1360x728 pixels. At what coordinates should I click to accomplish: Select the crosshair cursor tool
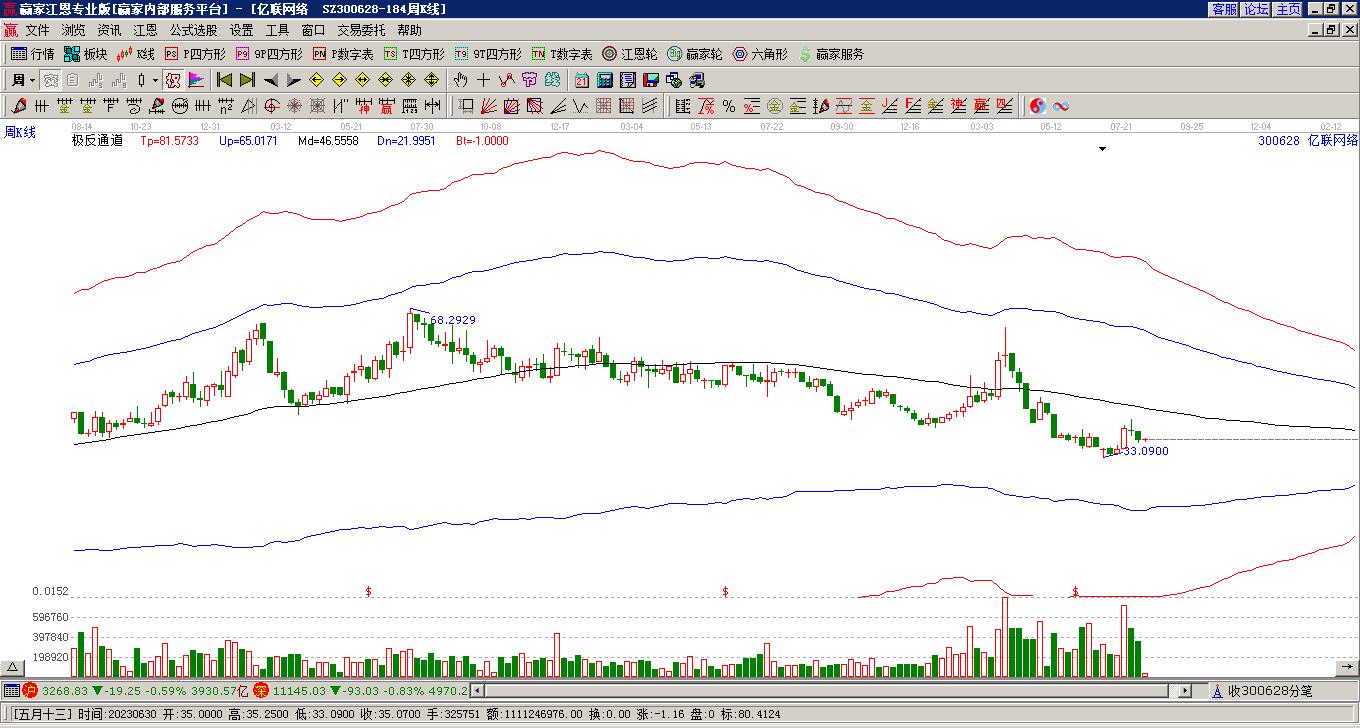(484, 80)
